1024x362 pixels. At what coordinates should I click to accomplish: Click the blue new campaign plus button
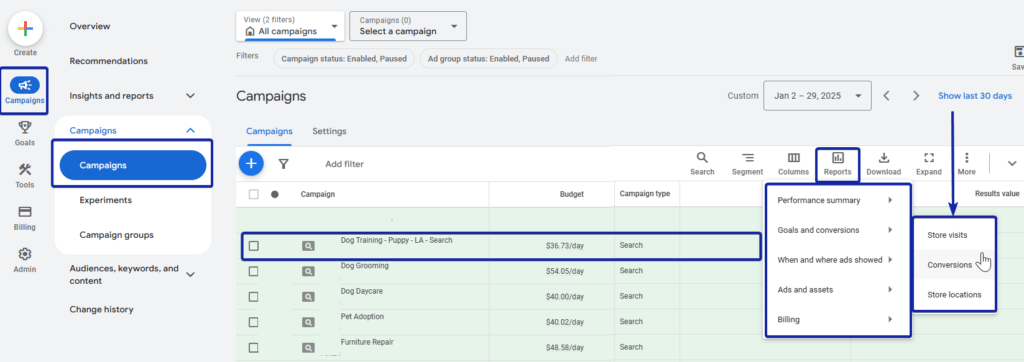pyautogui.click(x=251, y=163)
